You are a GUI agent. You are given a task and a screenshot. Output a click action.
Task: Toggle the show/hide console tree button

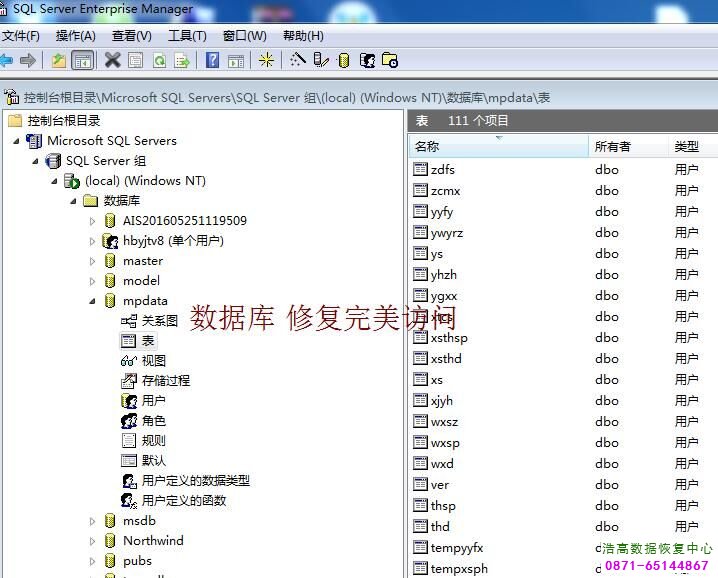(x=83, y=61)
